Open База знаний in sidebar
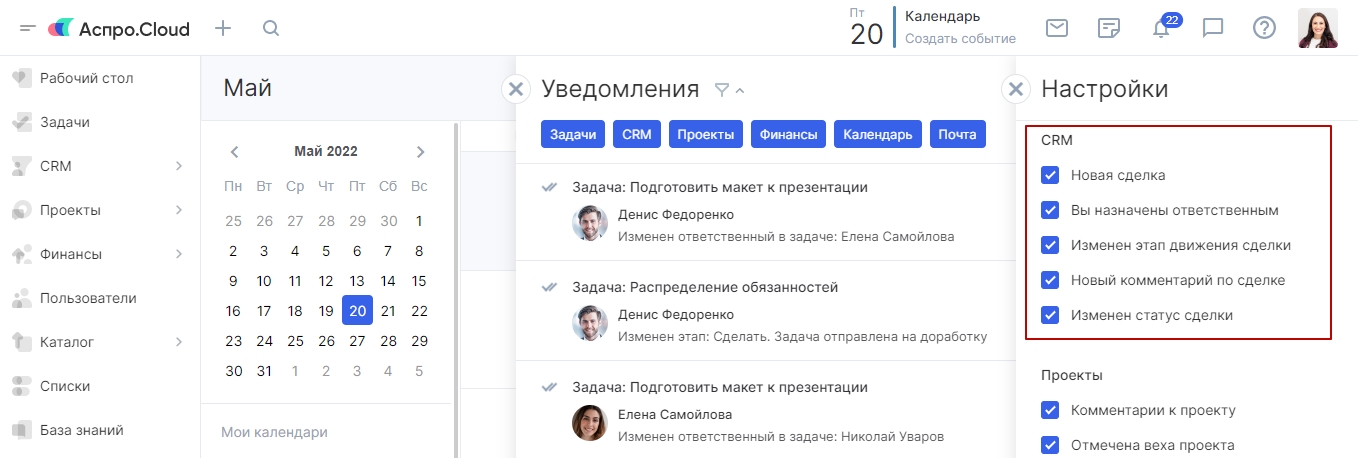 coord(82,430)
